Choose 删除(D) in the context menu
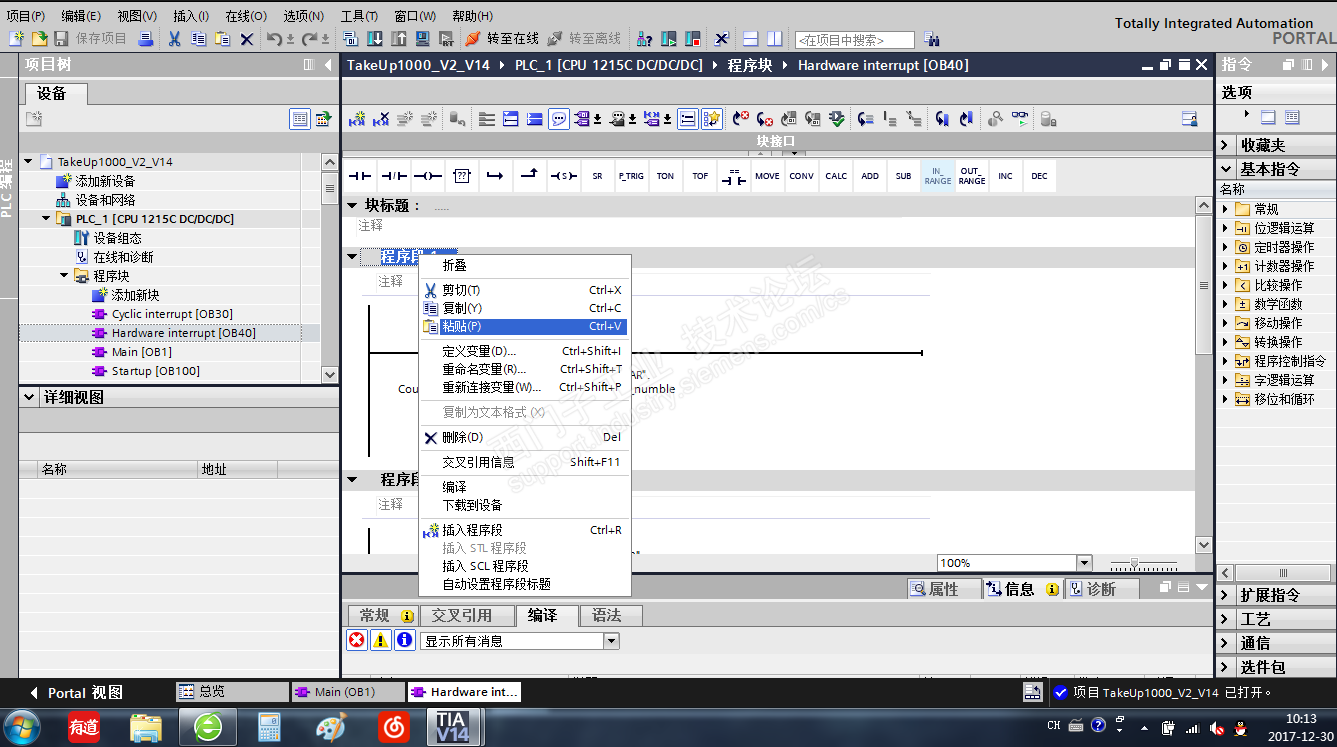The width and height of the screenshot is (1337, 747). tap(524, 437)
